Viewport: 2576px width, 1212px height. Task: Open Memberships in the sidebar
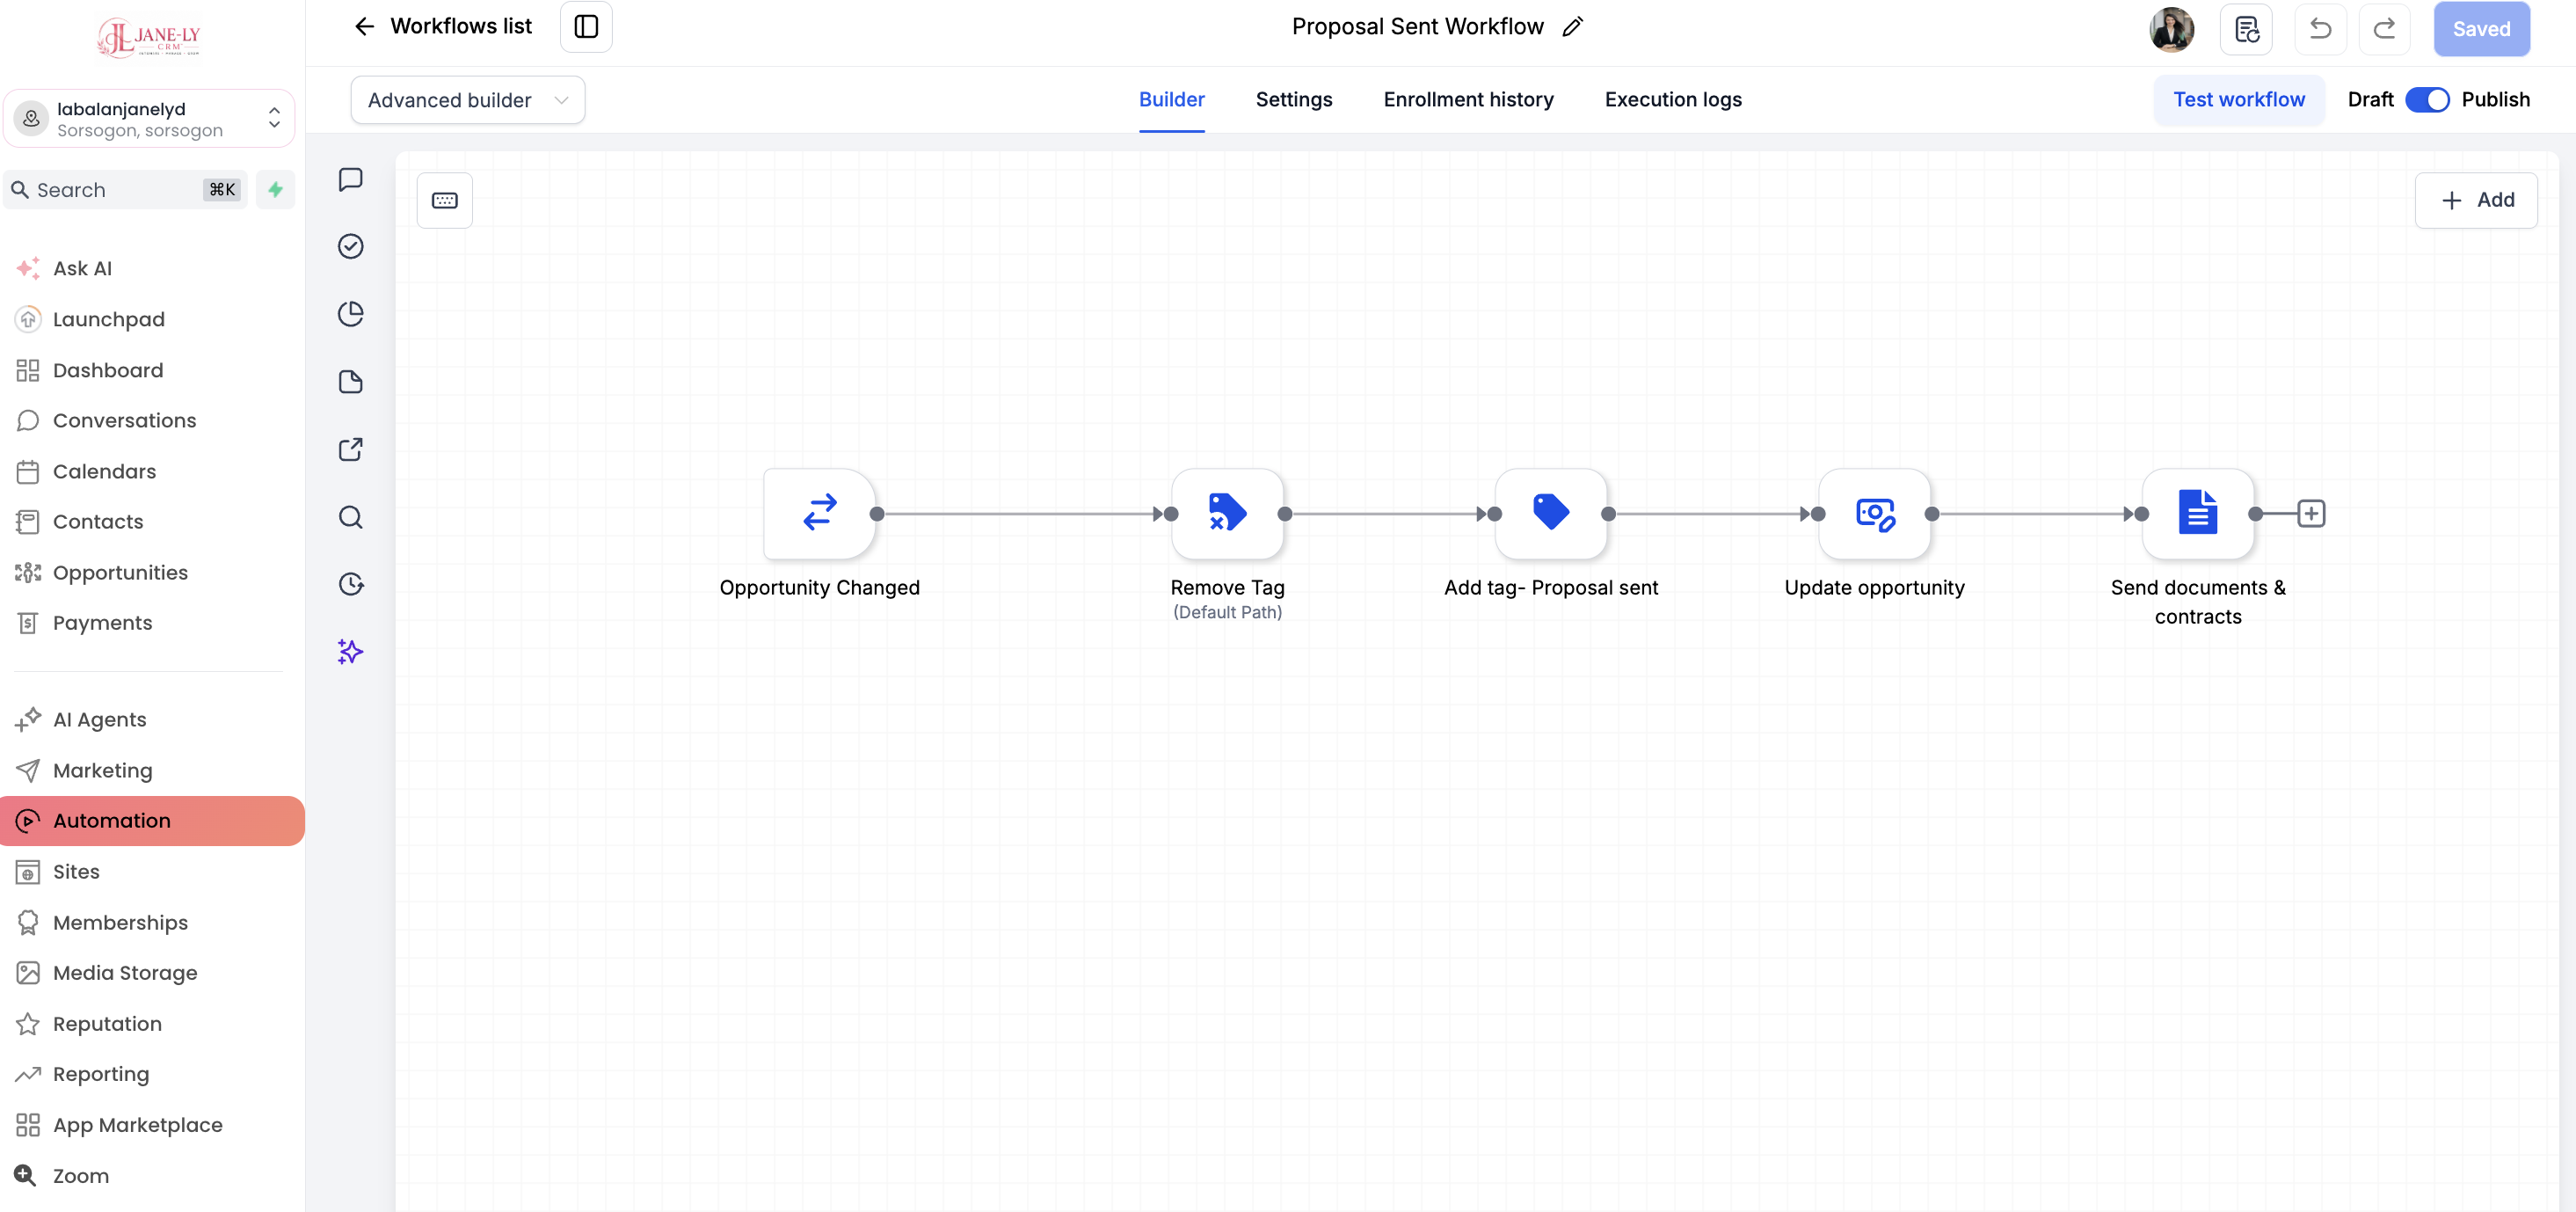pos(120,922)
